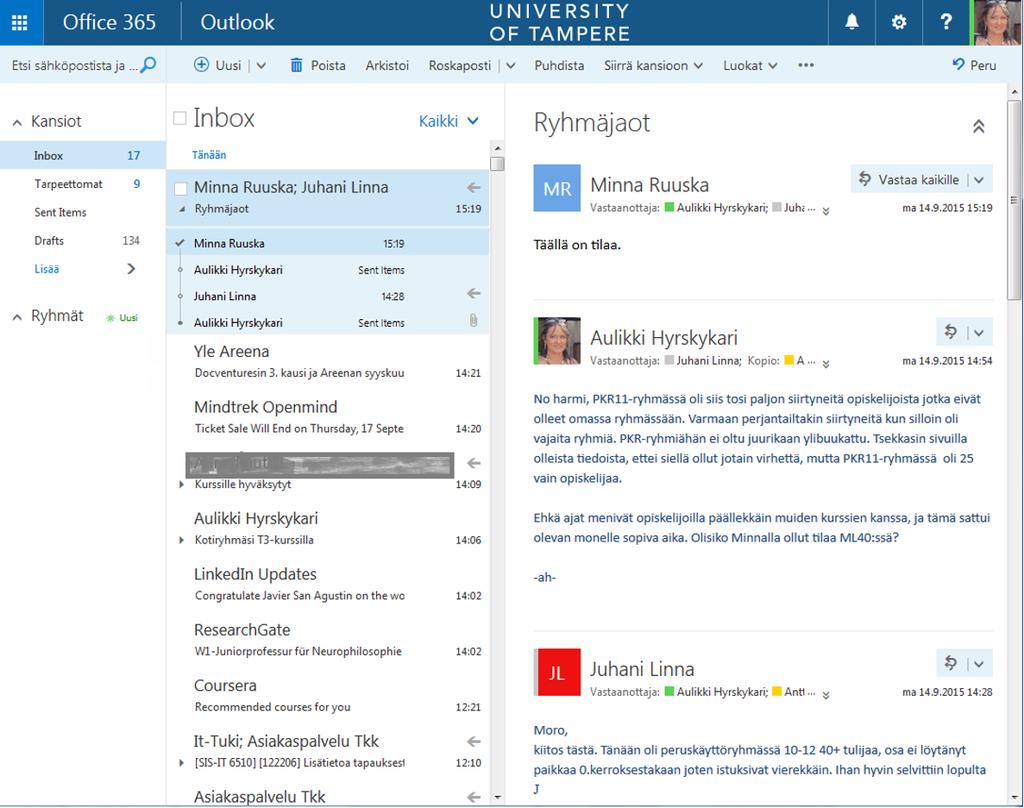This screenshot has height=808, width=1024.
Task: Collapse the Ryhmät section
Action: tap(17, 317)
